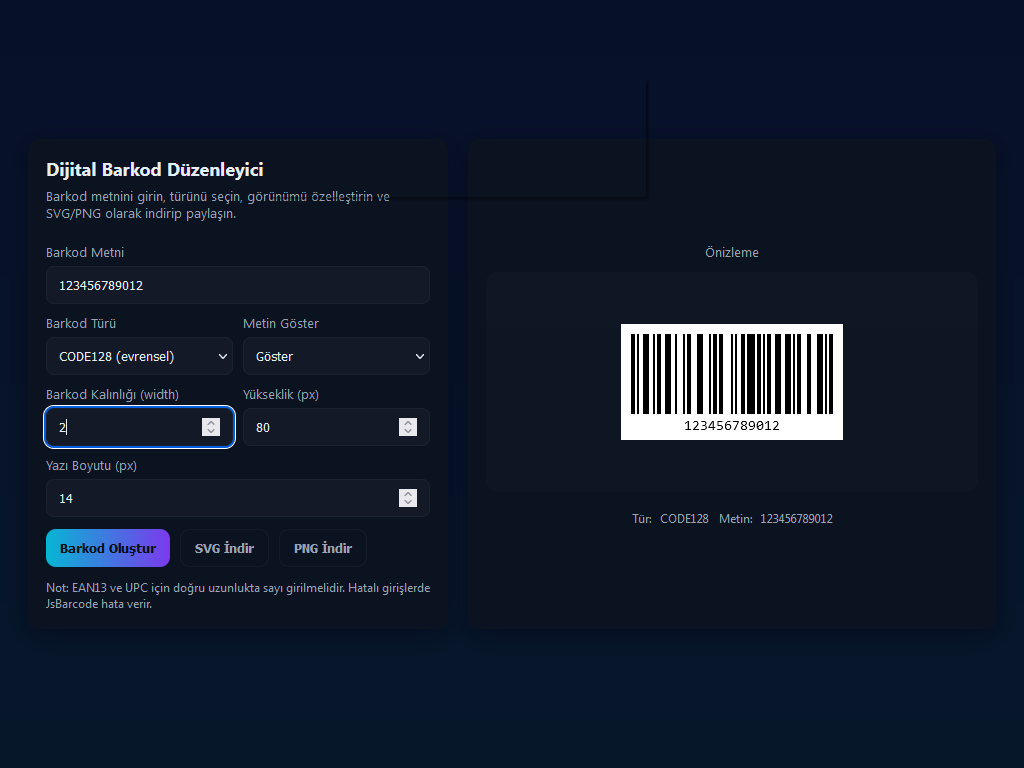Viewport: 1024px width, 768px height.
Task: Download the barcode via SVG İndir
Action: [x=224, y=548]
